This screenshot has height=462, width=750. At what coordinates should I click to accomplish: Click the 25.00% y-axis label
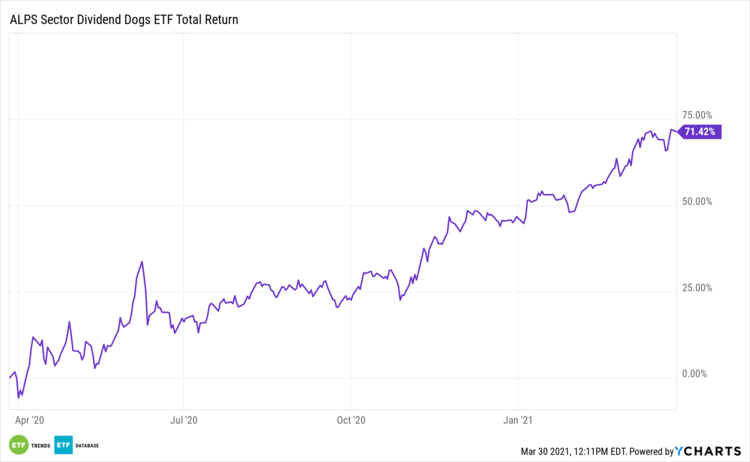(696, 288)
